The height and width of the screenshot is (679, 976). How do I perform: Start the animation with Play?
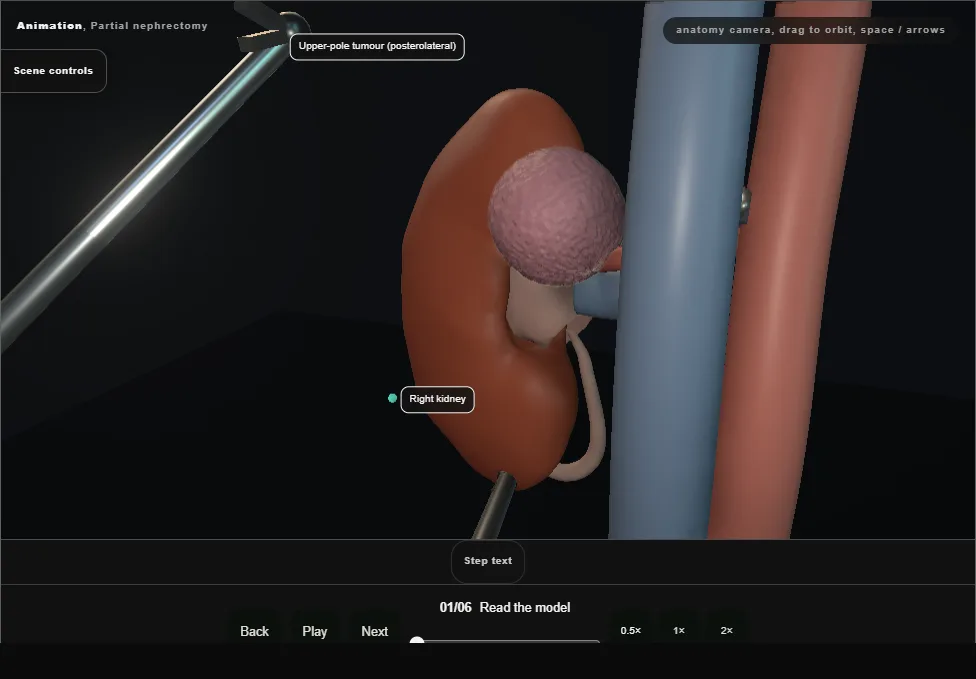pos(315,631)
